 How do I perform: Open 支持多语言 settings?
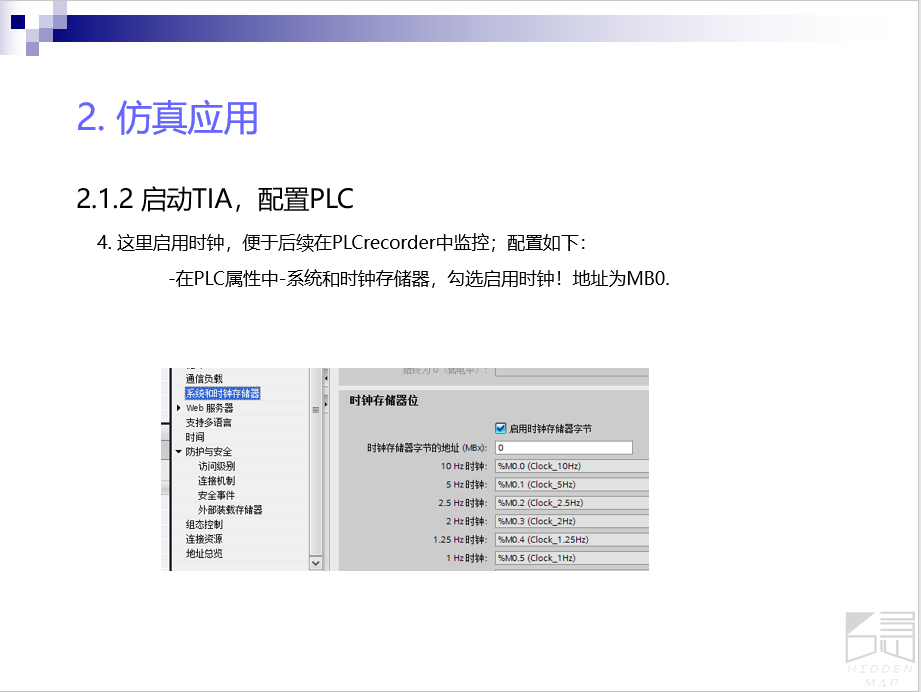[x=208, y=422]
